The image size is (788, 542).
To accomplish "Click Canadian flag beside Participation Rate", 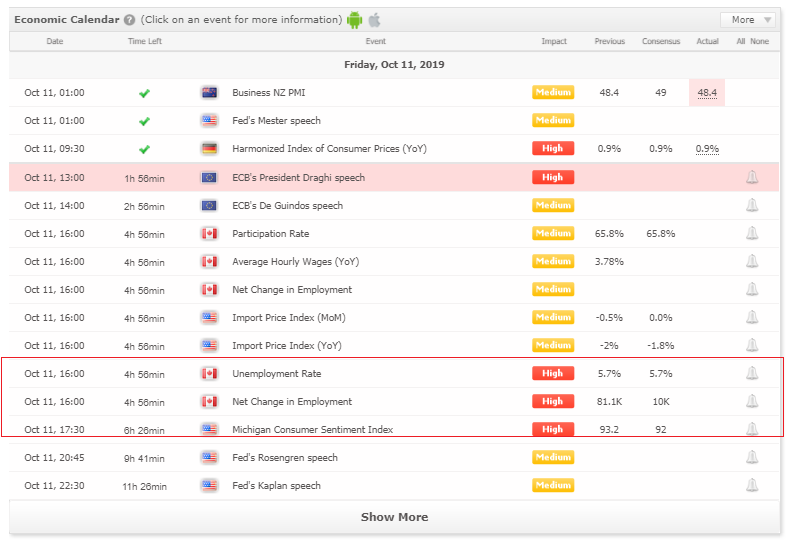I will (x=209, y=234).
